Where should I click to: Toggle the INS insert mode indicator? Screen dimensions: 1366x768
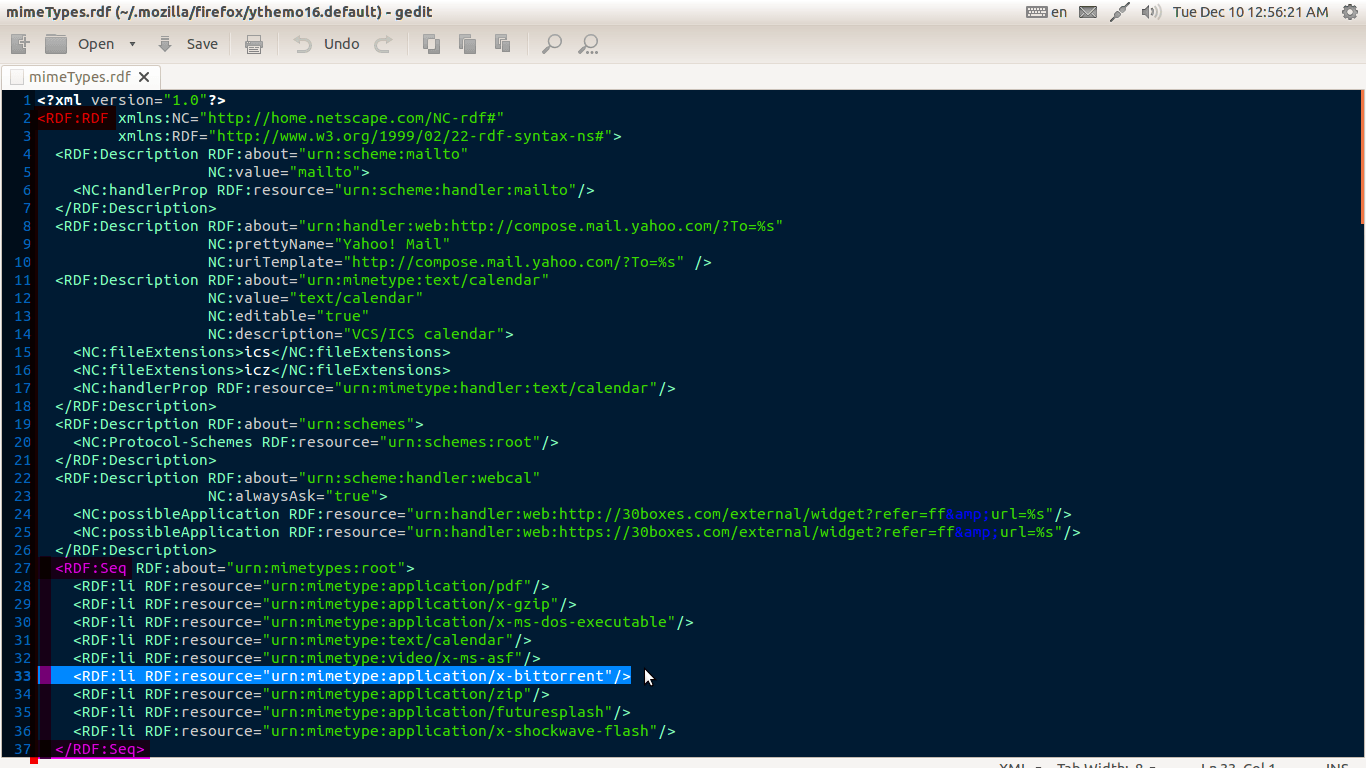point(1336,766)
